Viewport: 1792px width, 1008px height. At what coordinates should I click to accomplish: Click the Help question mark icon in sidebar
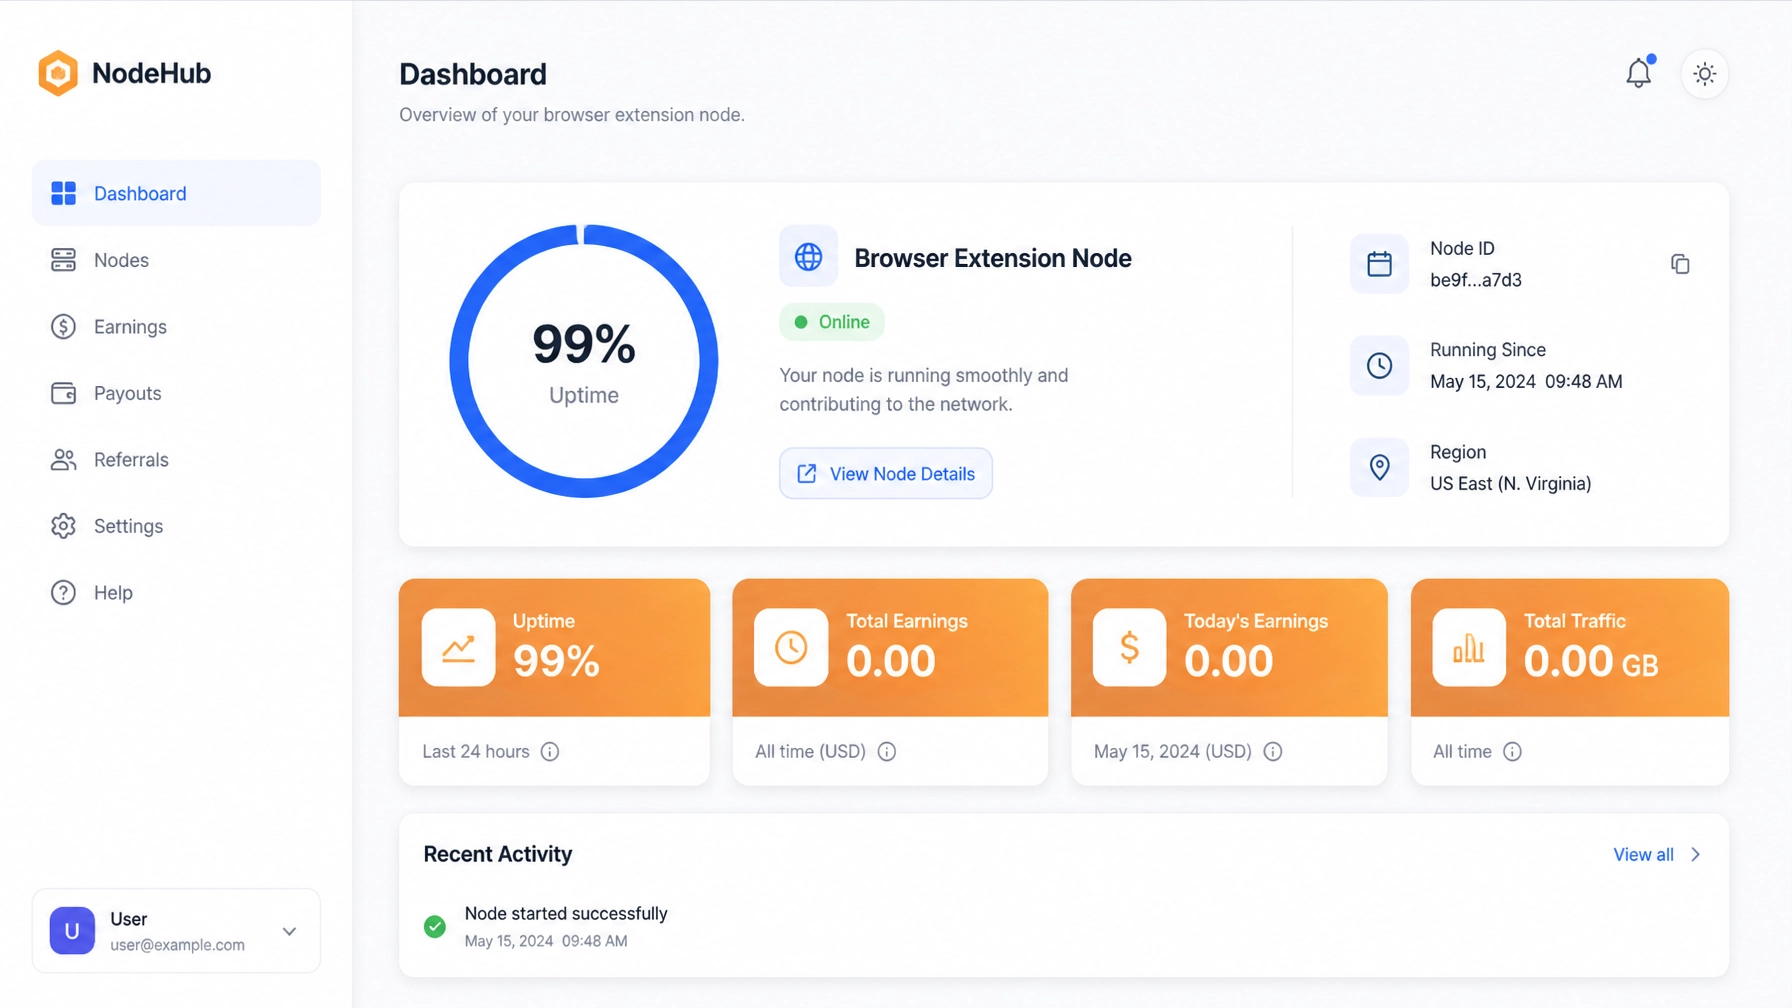(x=63, y=593)
